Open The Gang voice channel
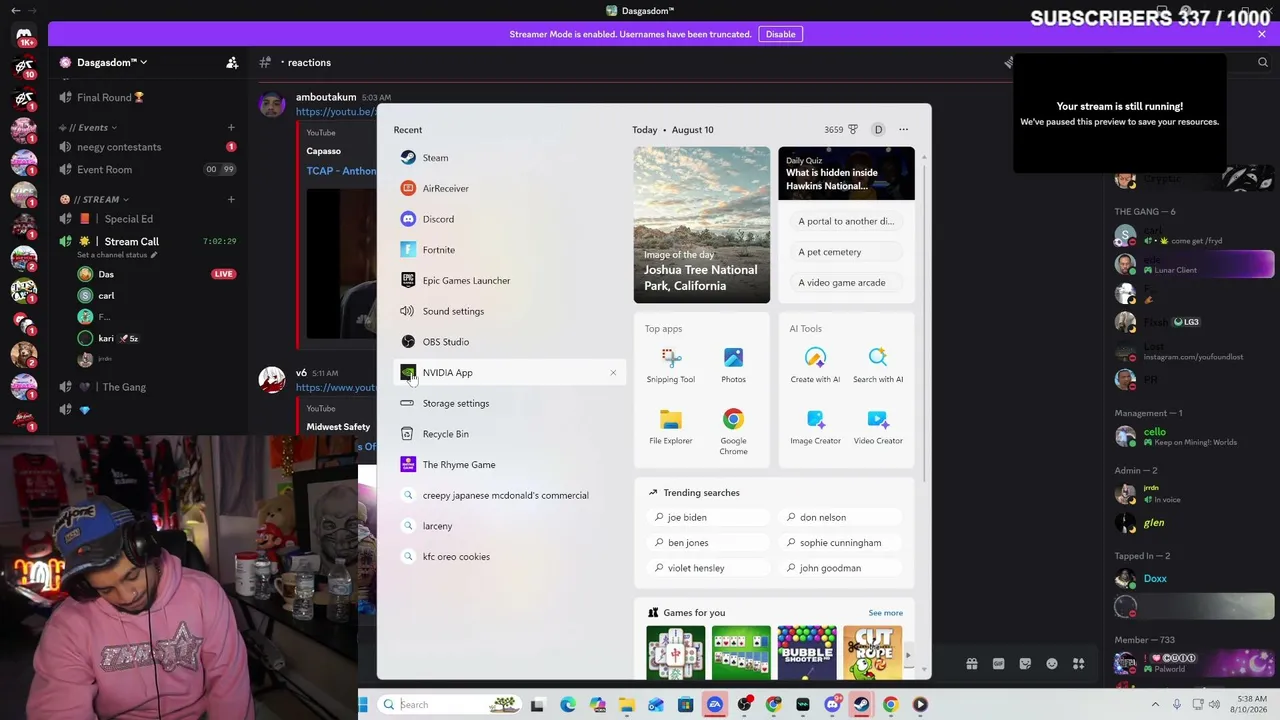 tap(147, 387)
